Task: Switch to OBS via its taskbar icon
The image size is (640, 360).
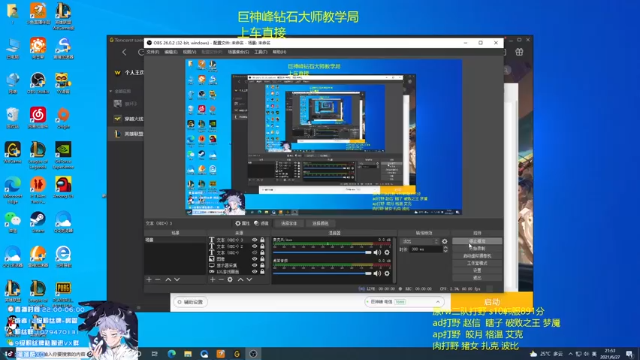Action: pos(253,353)
